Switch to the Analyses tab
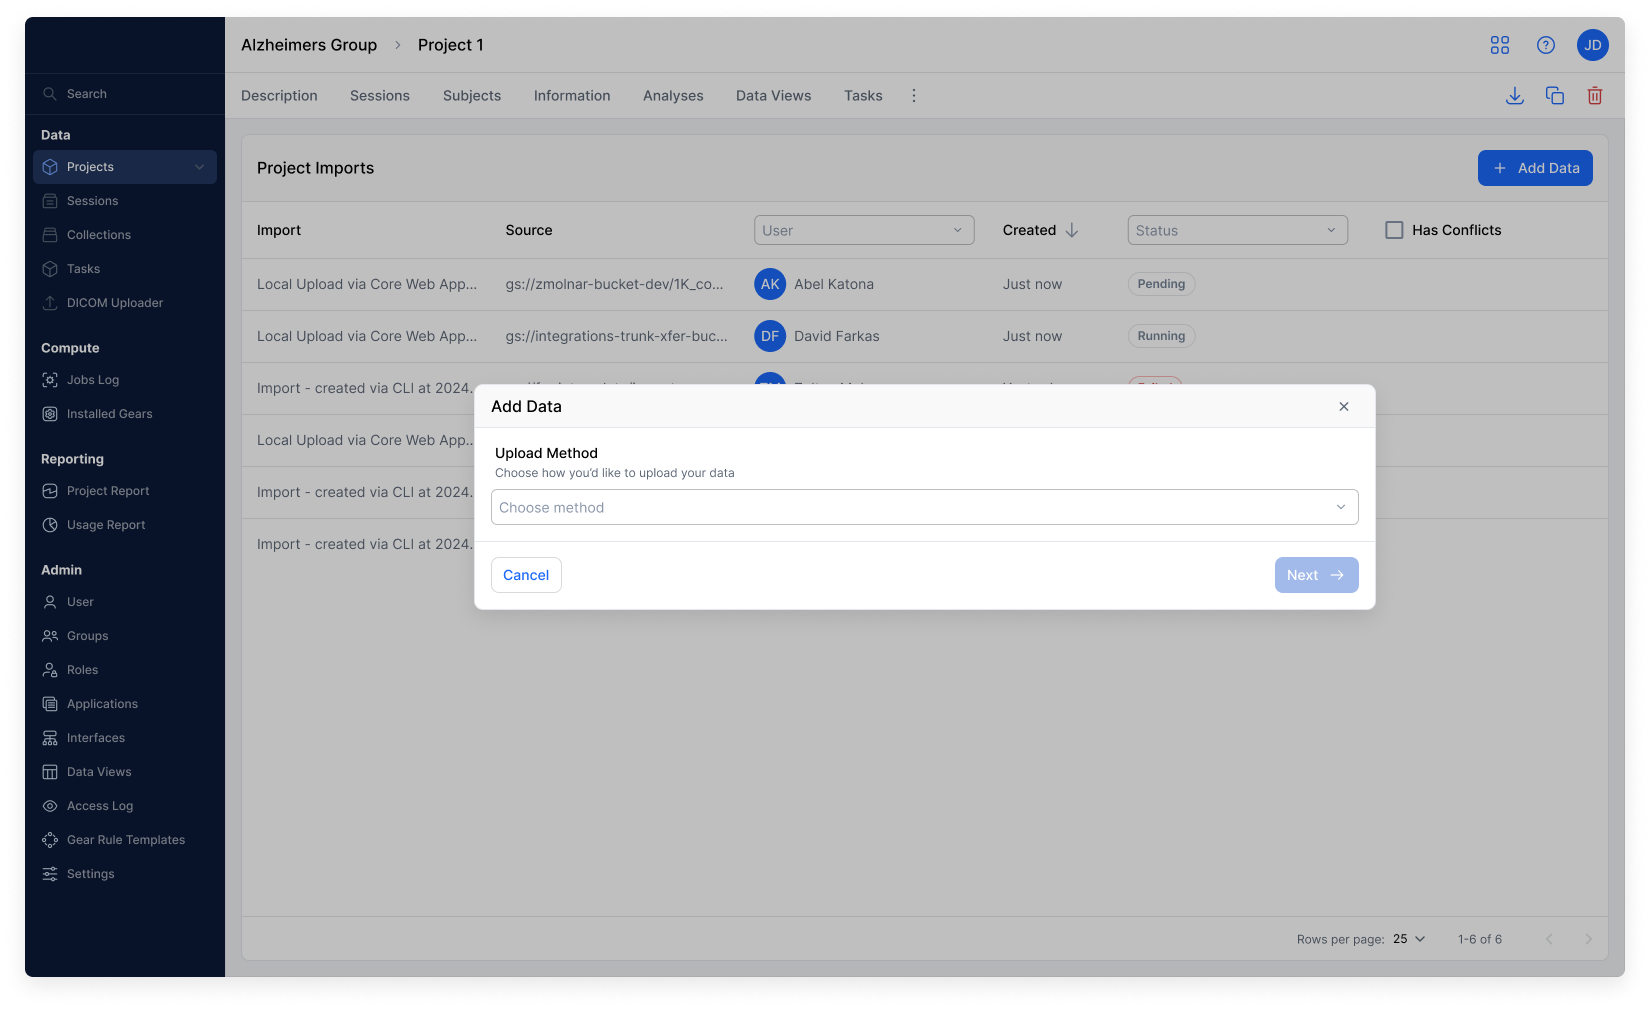This screenshot has height=1010, width=1650. [x=673, y=95]
